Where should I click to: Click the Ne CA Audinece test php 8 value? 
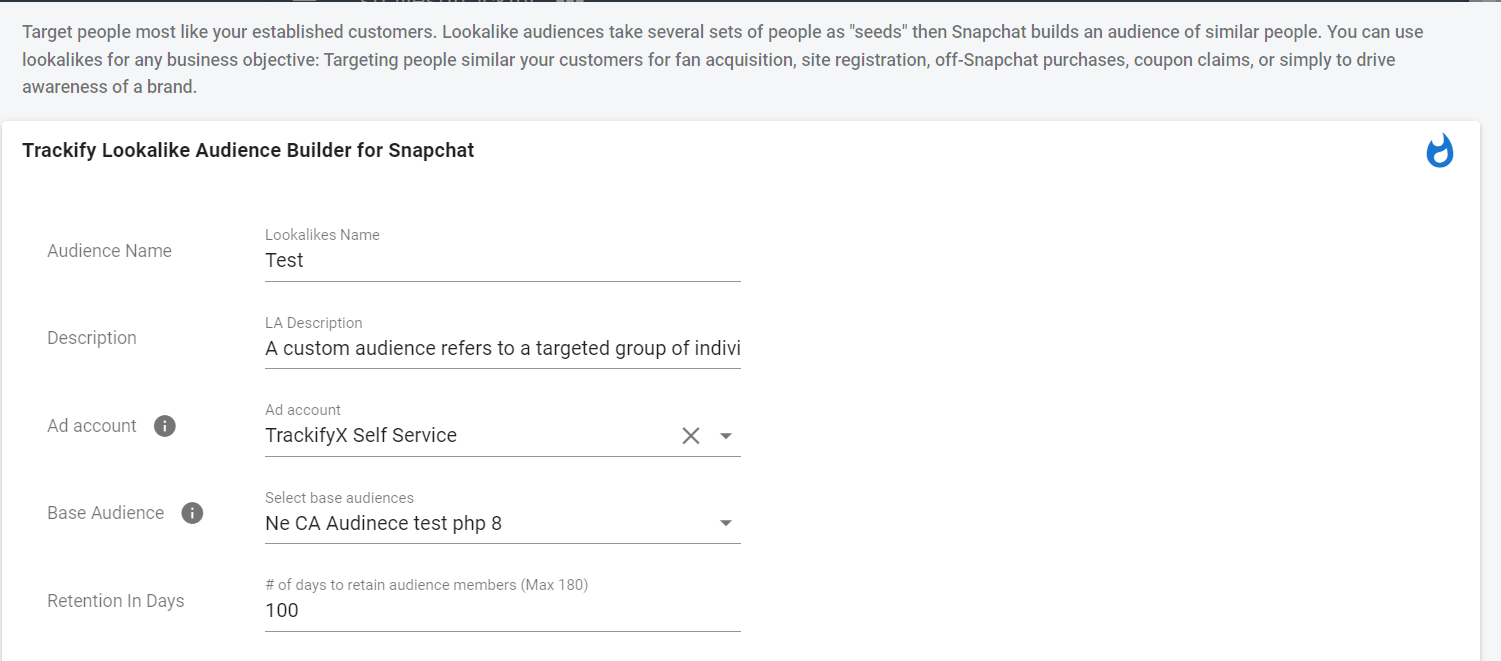tap(383, 523)
